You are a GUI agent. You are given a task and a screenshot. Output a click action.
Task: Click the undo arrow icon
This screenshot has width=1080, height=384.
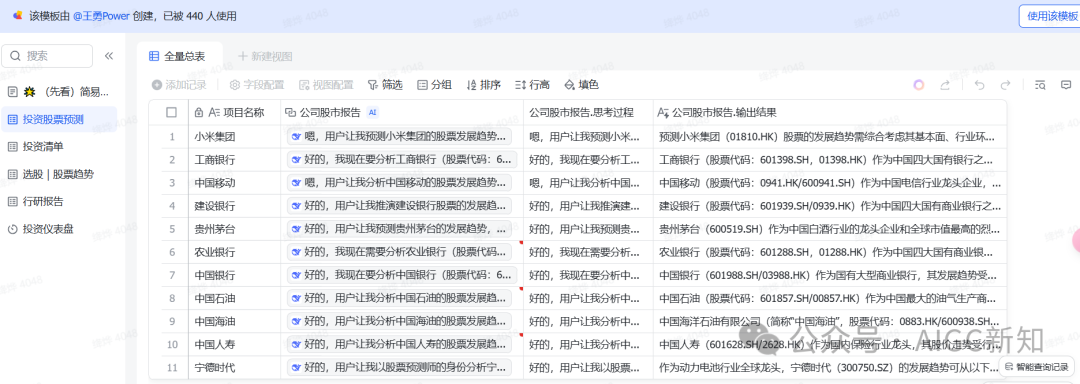click(x=979, y=85)
